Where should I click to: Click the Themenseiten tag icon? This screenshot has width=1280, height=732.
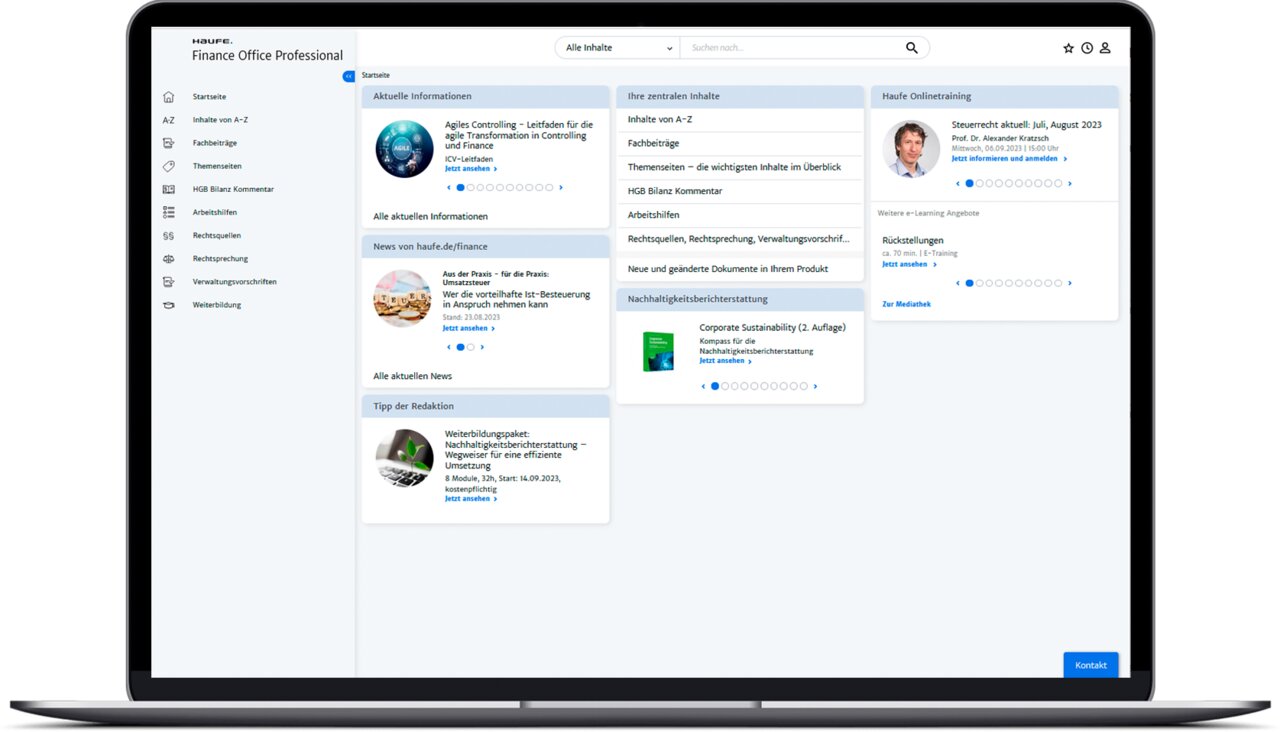pyautogui.click(x=168, y=166)
